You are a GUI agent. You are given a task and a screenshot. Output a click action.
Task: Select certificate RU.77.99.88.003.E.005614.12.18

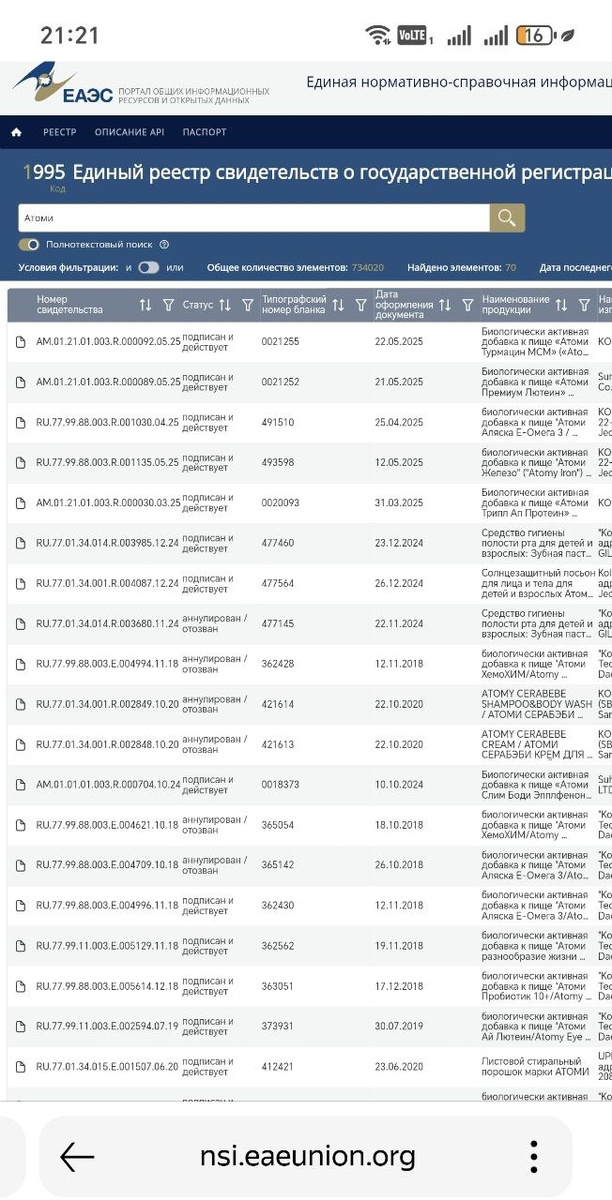(108, 987)
